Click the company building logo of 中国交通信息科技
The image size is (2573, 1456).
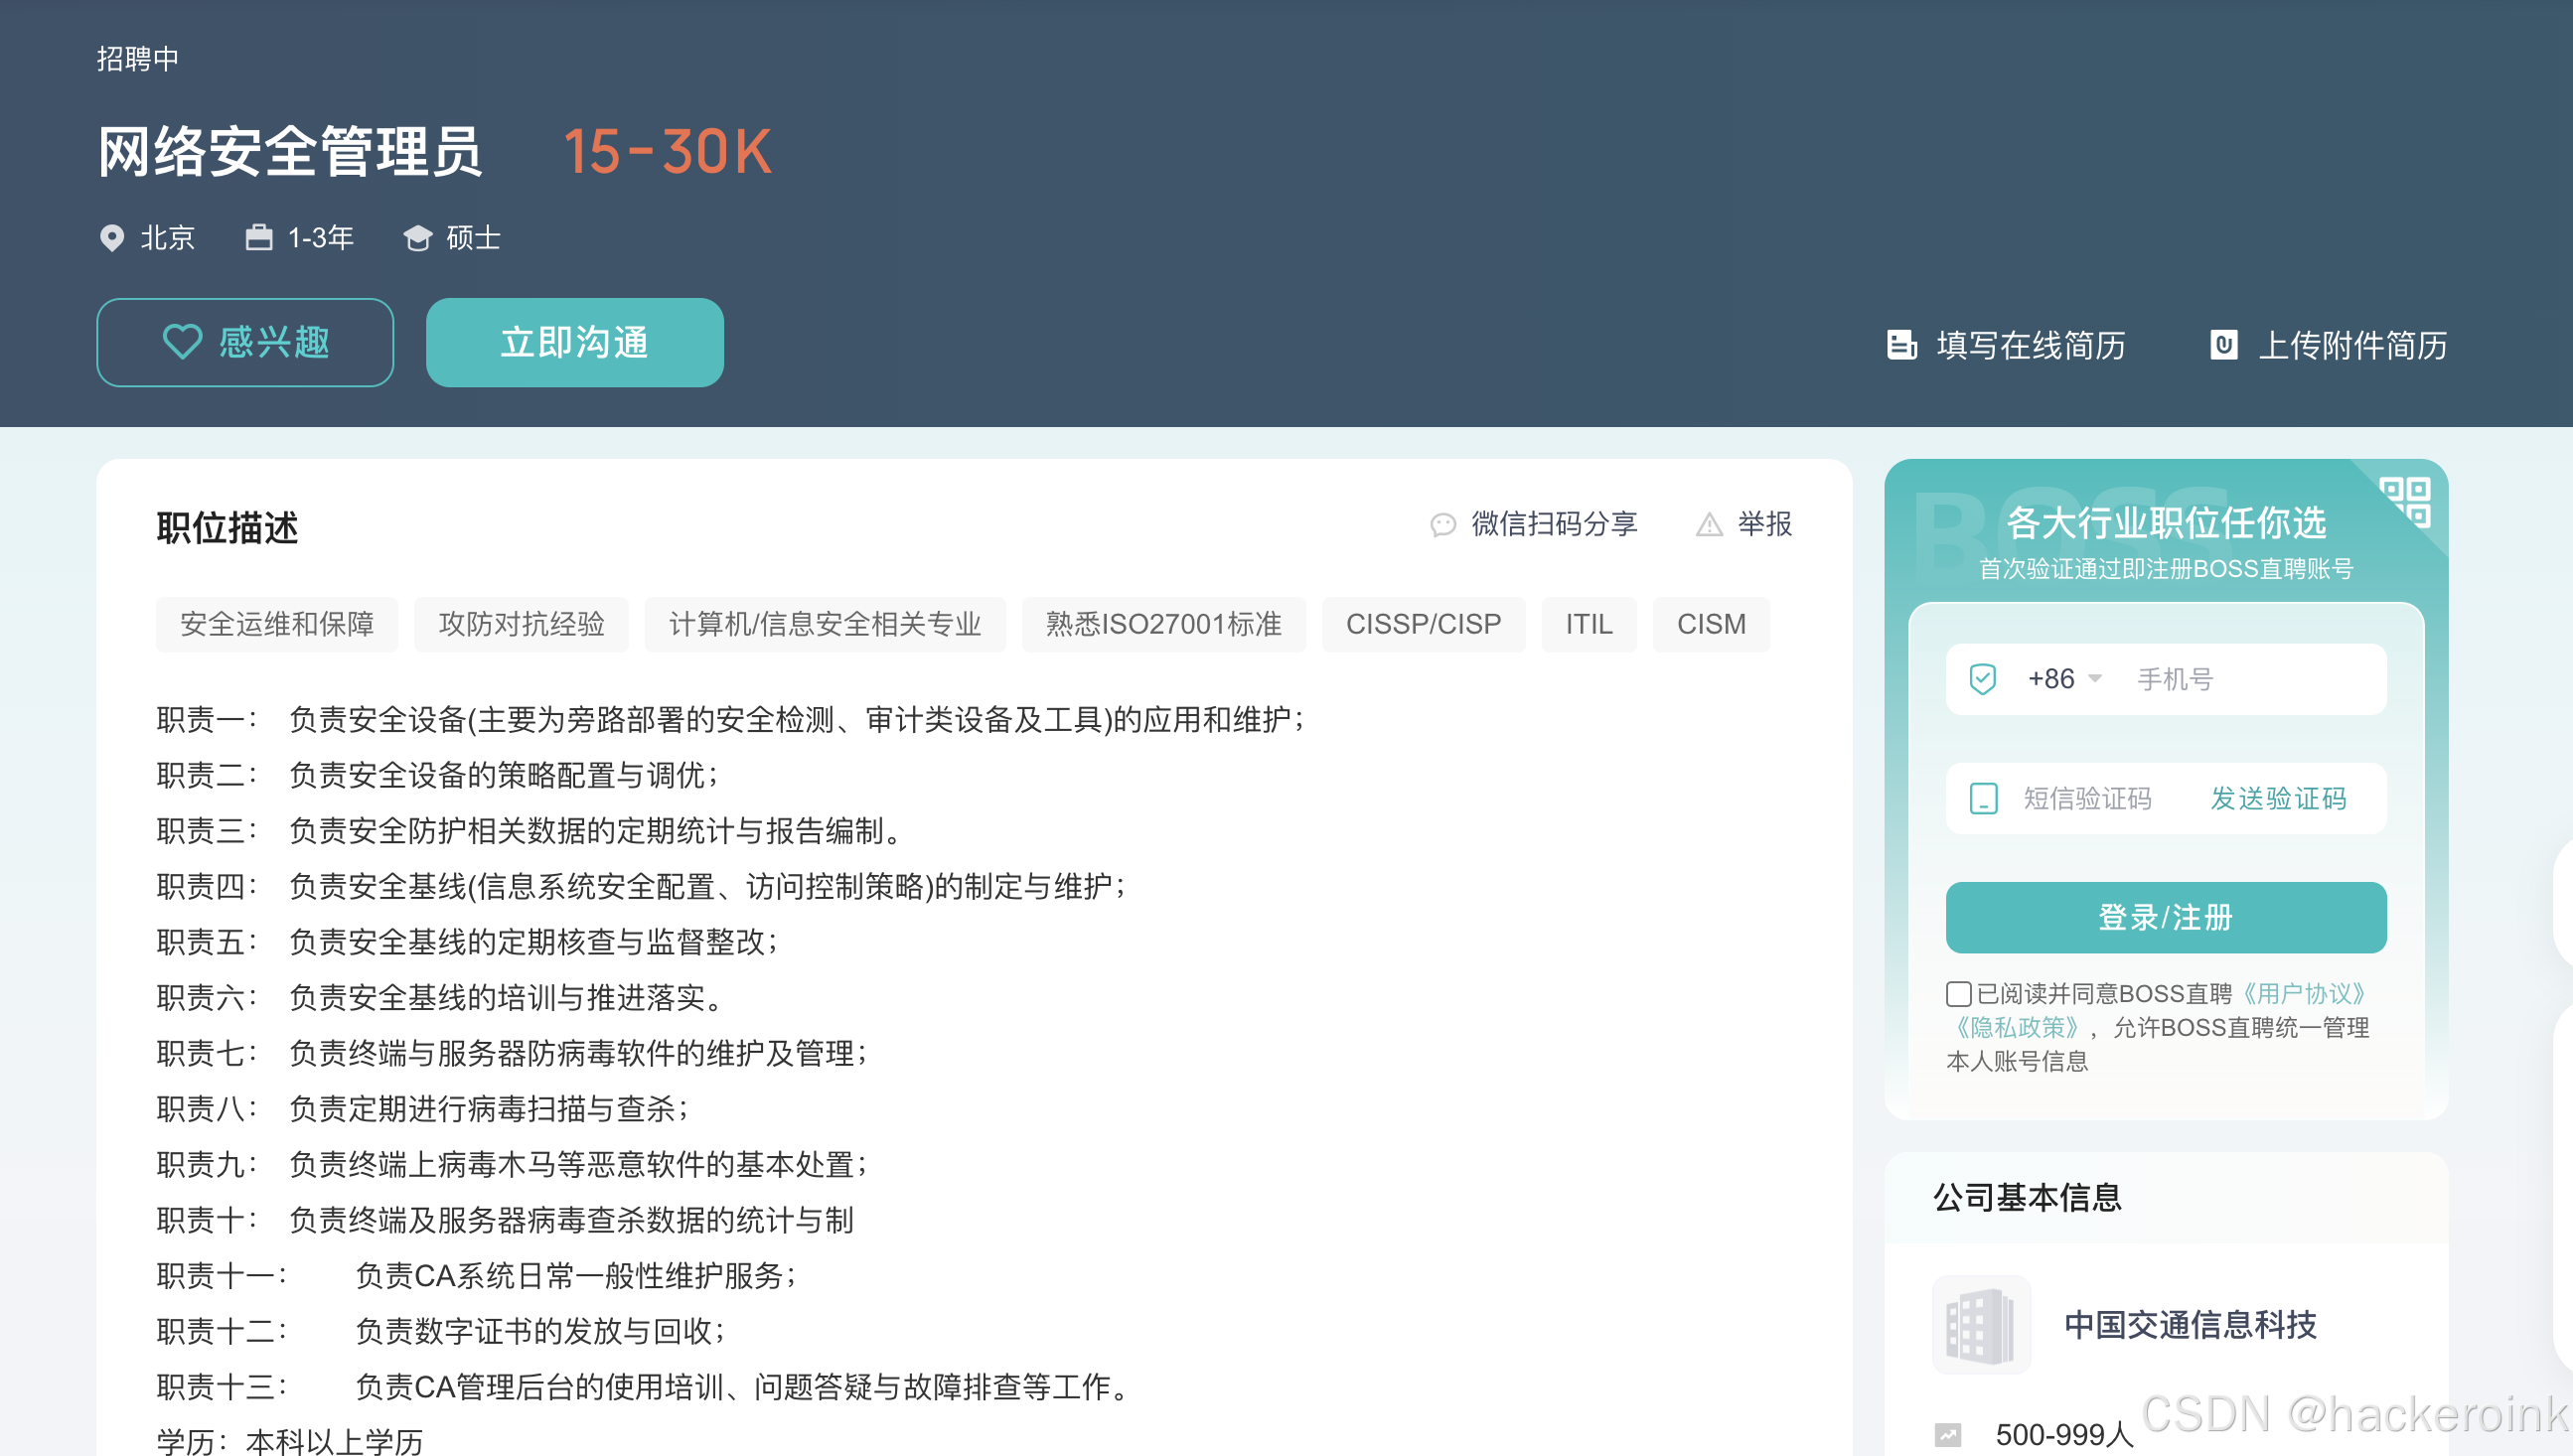tap(1981, 1325)
